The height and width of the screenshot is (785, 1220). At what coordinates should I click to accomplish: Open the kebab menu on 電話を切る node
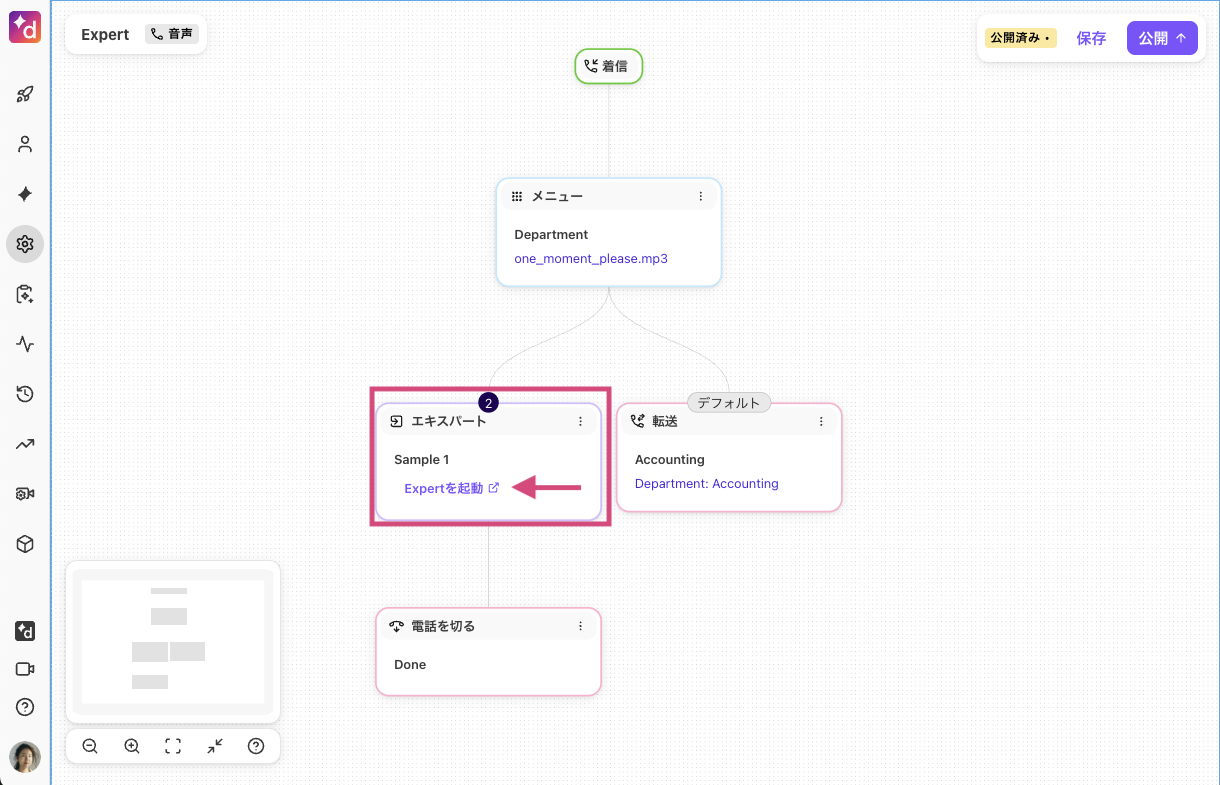click(580, 625)
